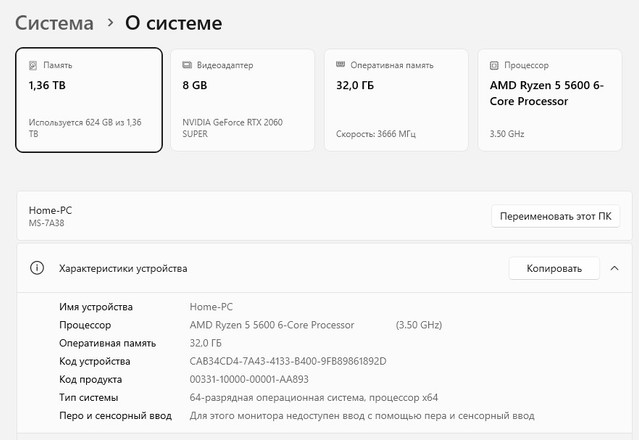Image resolution: width=639 pixels, height=440 pixels.
Task: Click the video adapter icon
Action: [187, 65]
